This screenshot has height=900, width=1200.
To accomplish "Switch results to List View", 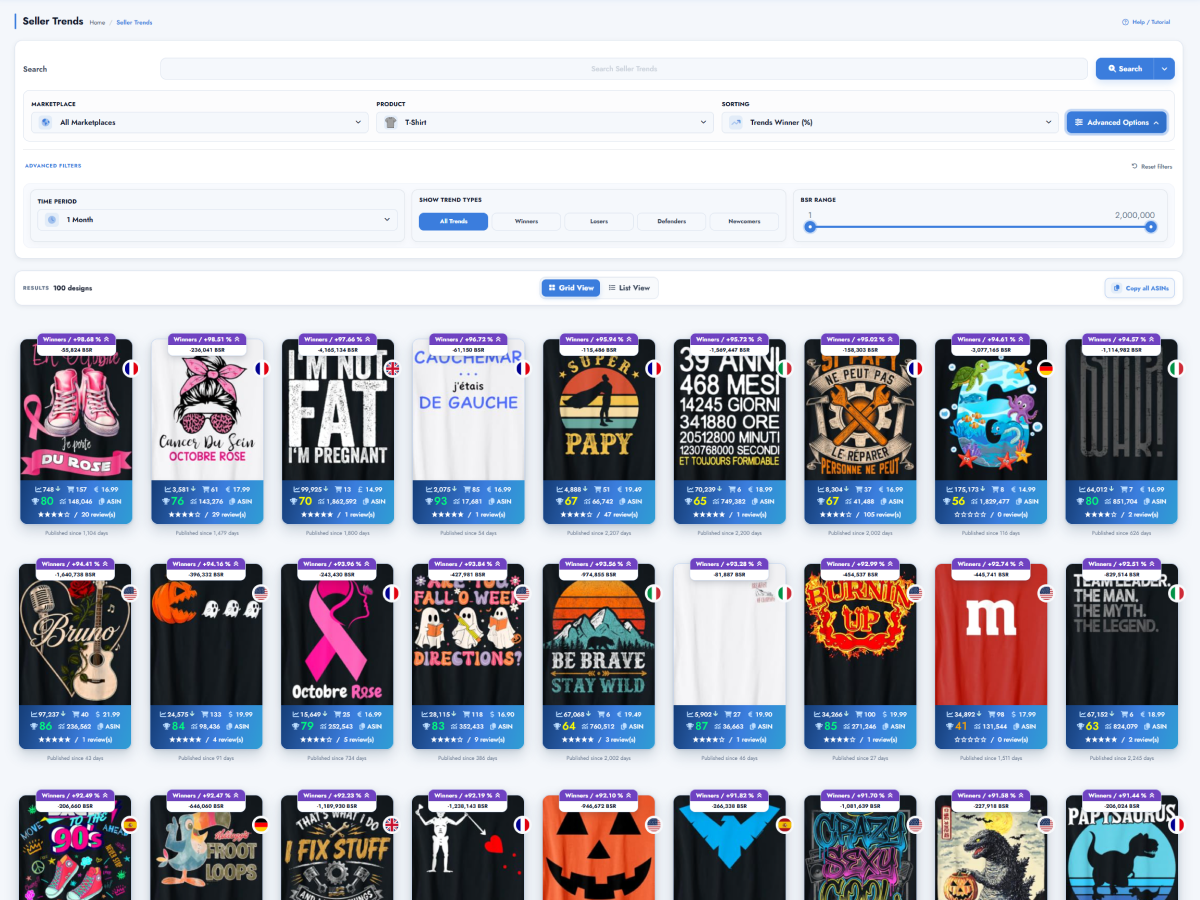I will click(x=628, y=288).
